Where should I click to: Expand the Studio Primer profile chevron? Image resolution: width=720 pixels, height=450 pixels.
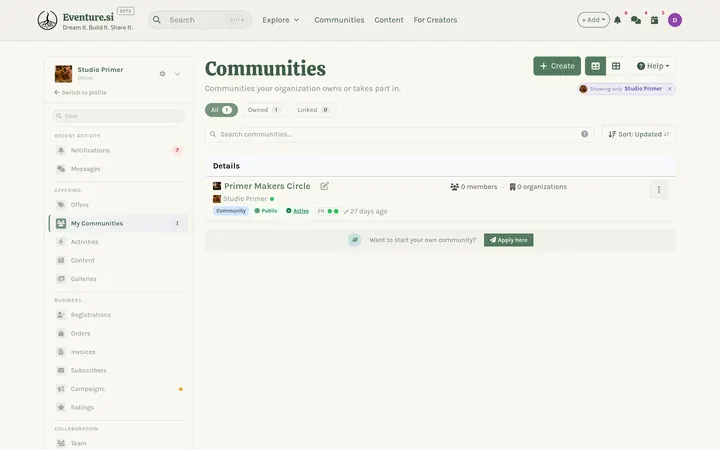coord(177,74)
